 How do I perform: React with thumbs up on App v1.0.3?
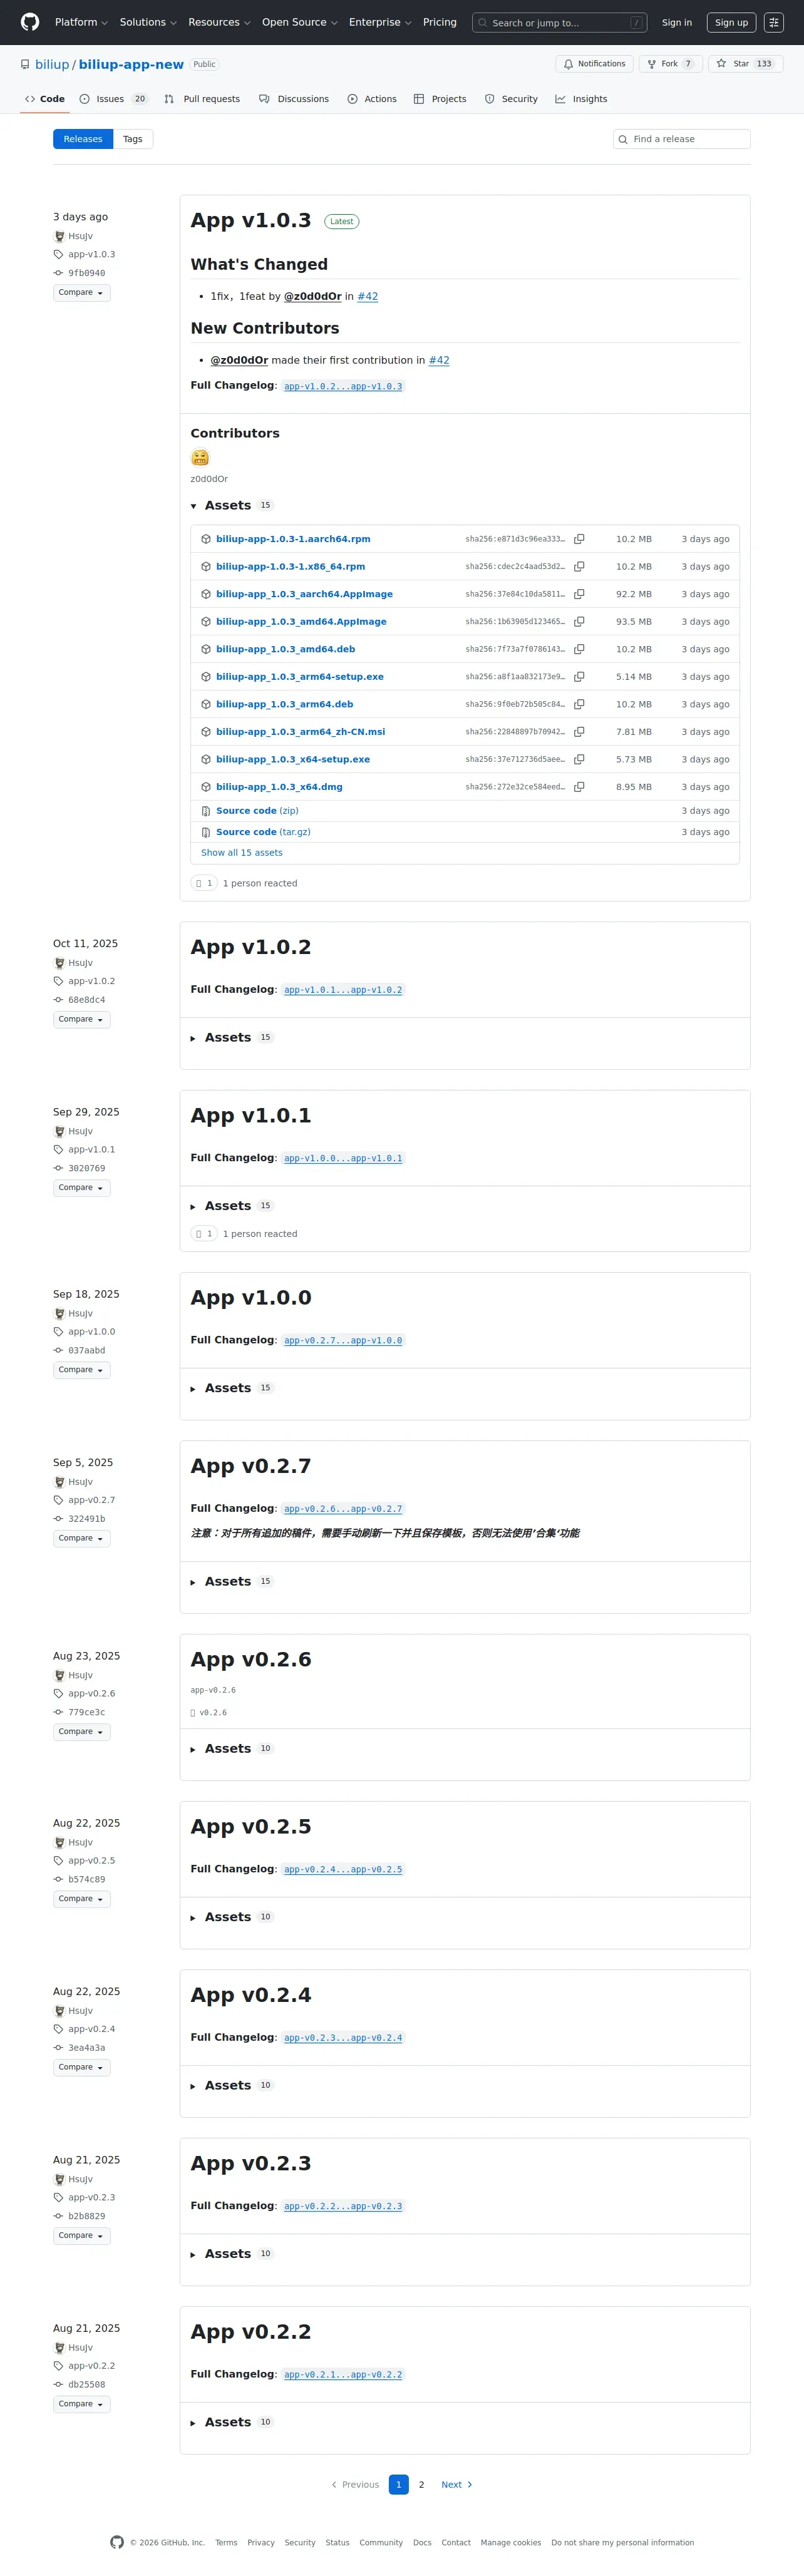pyautogui.click(x=204, y=884)
